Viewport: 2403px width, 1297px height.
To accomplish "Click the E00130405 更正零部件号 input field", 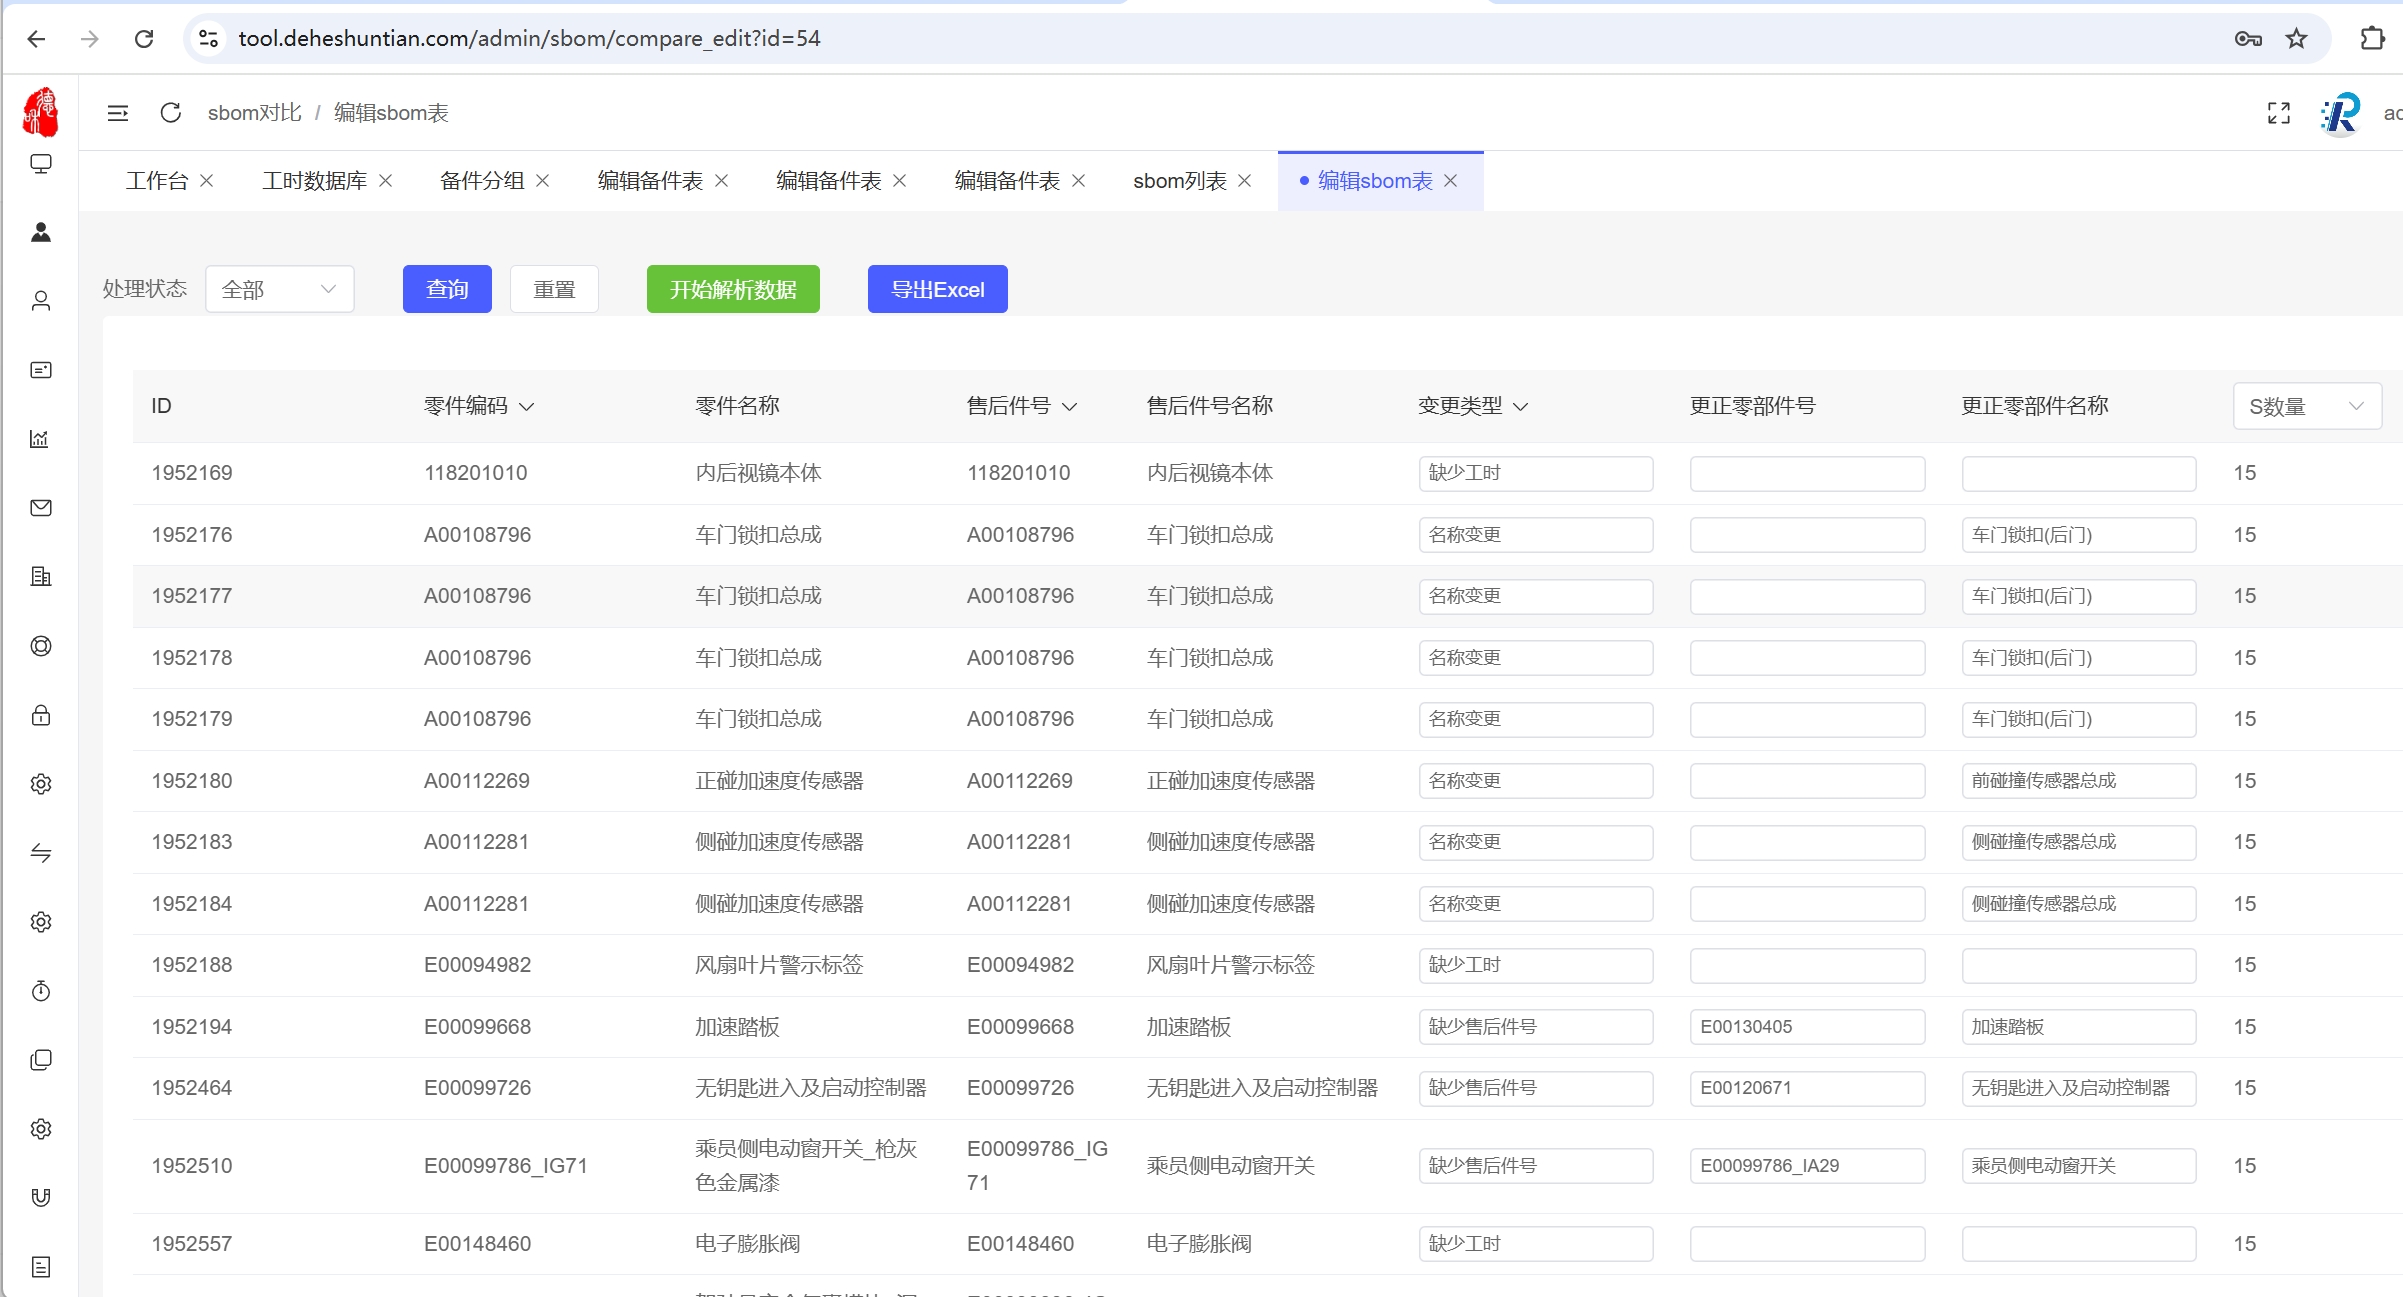I will click(x=1806, y=1027).
